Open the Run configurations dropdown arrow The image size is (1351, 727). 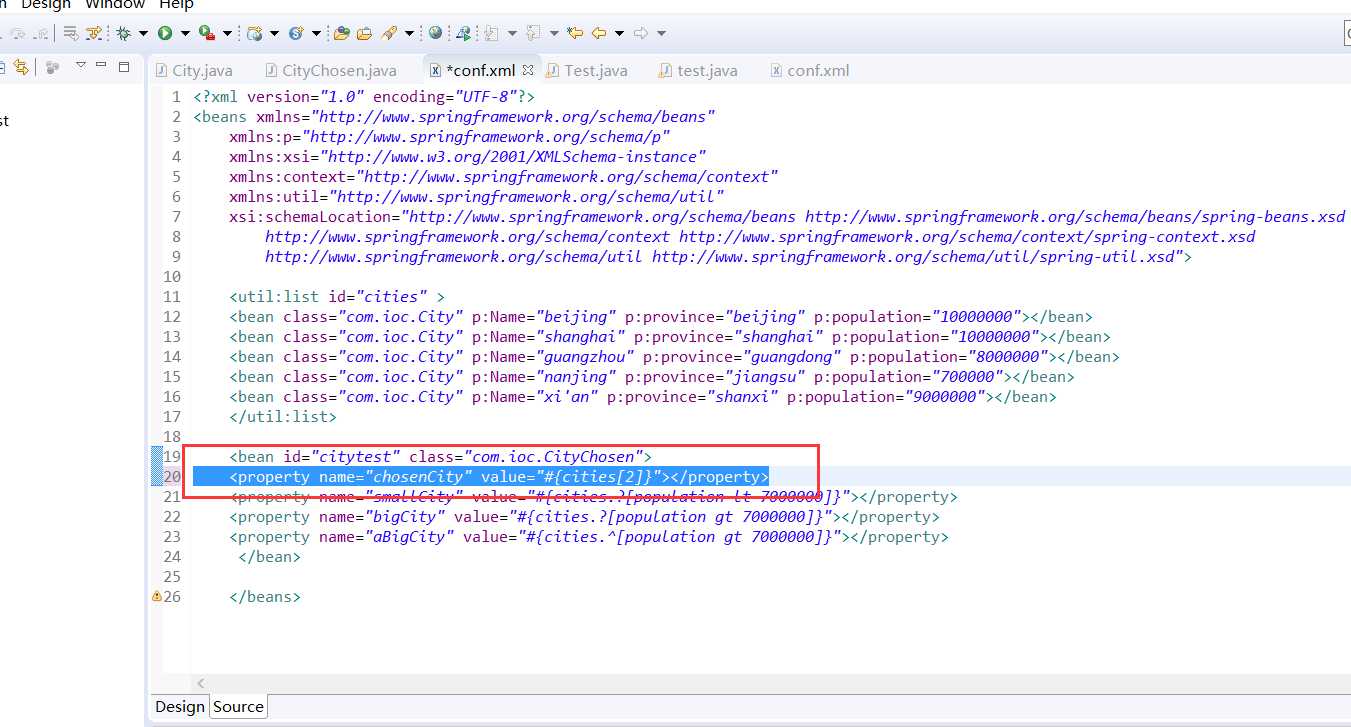click(x=185, y=33)
